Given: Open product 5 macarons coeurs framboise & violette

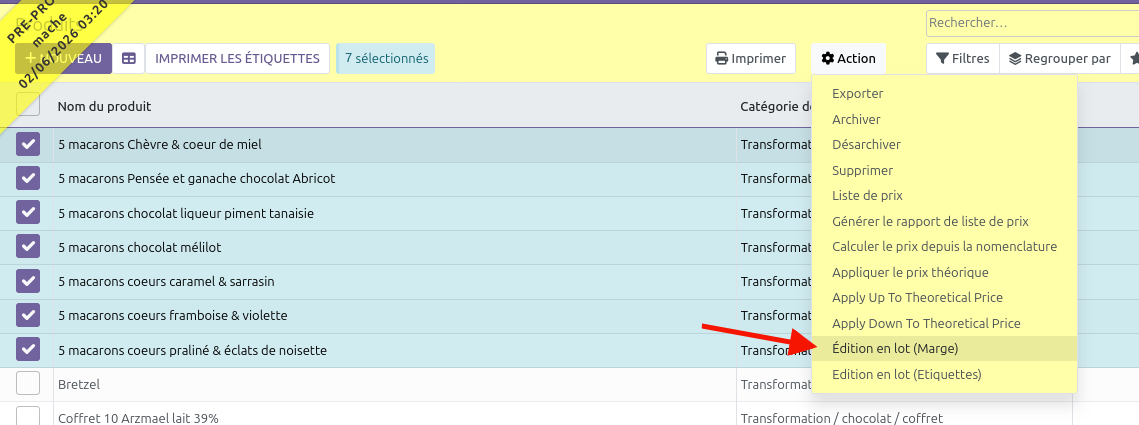Looking at the screenshot, I should click(173, 316).
